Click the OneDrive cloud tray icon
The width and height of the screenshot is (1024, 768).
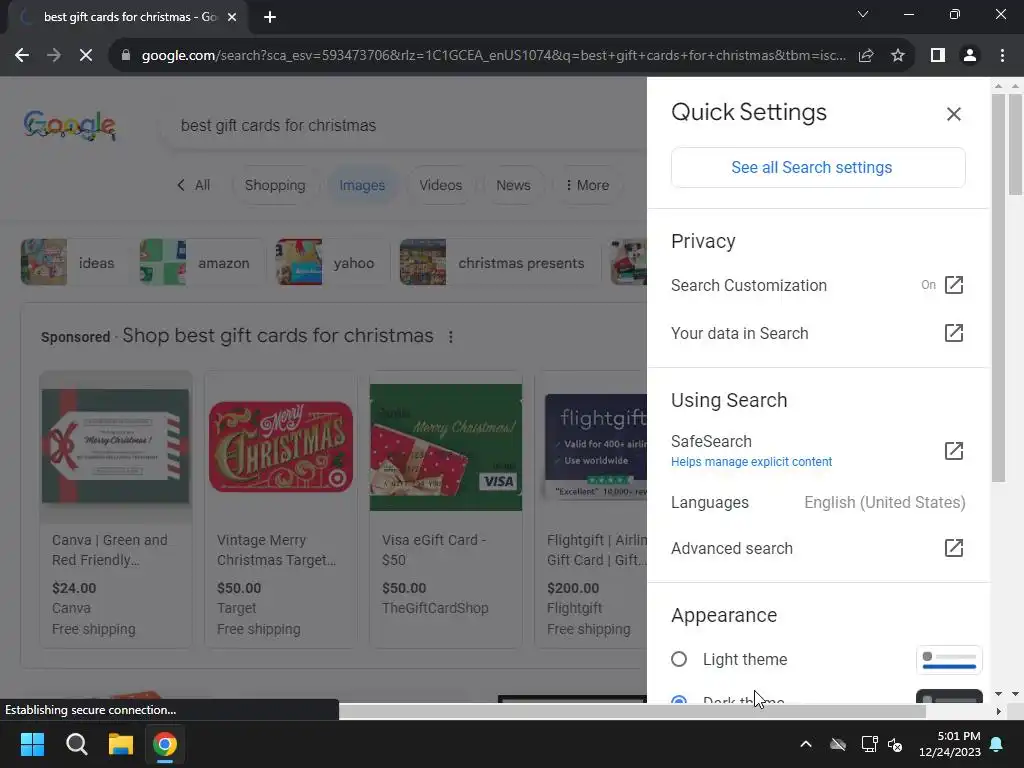coord(838,744)
